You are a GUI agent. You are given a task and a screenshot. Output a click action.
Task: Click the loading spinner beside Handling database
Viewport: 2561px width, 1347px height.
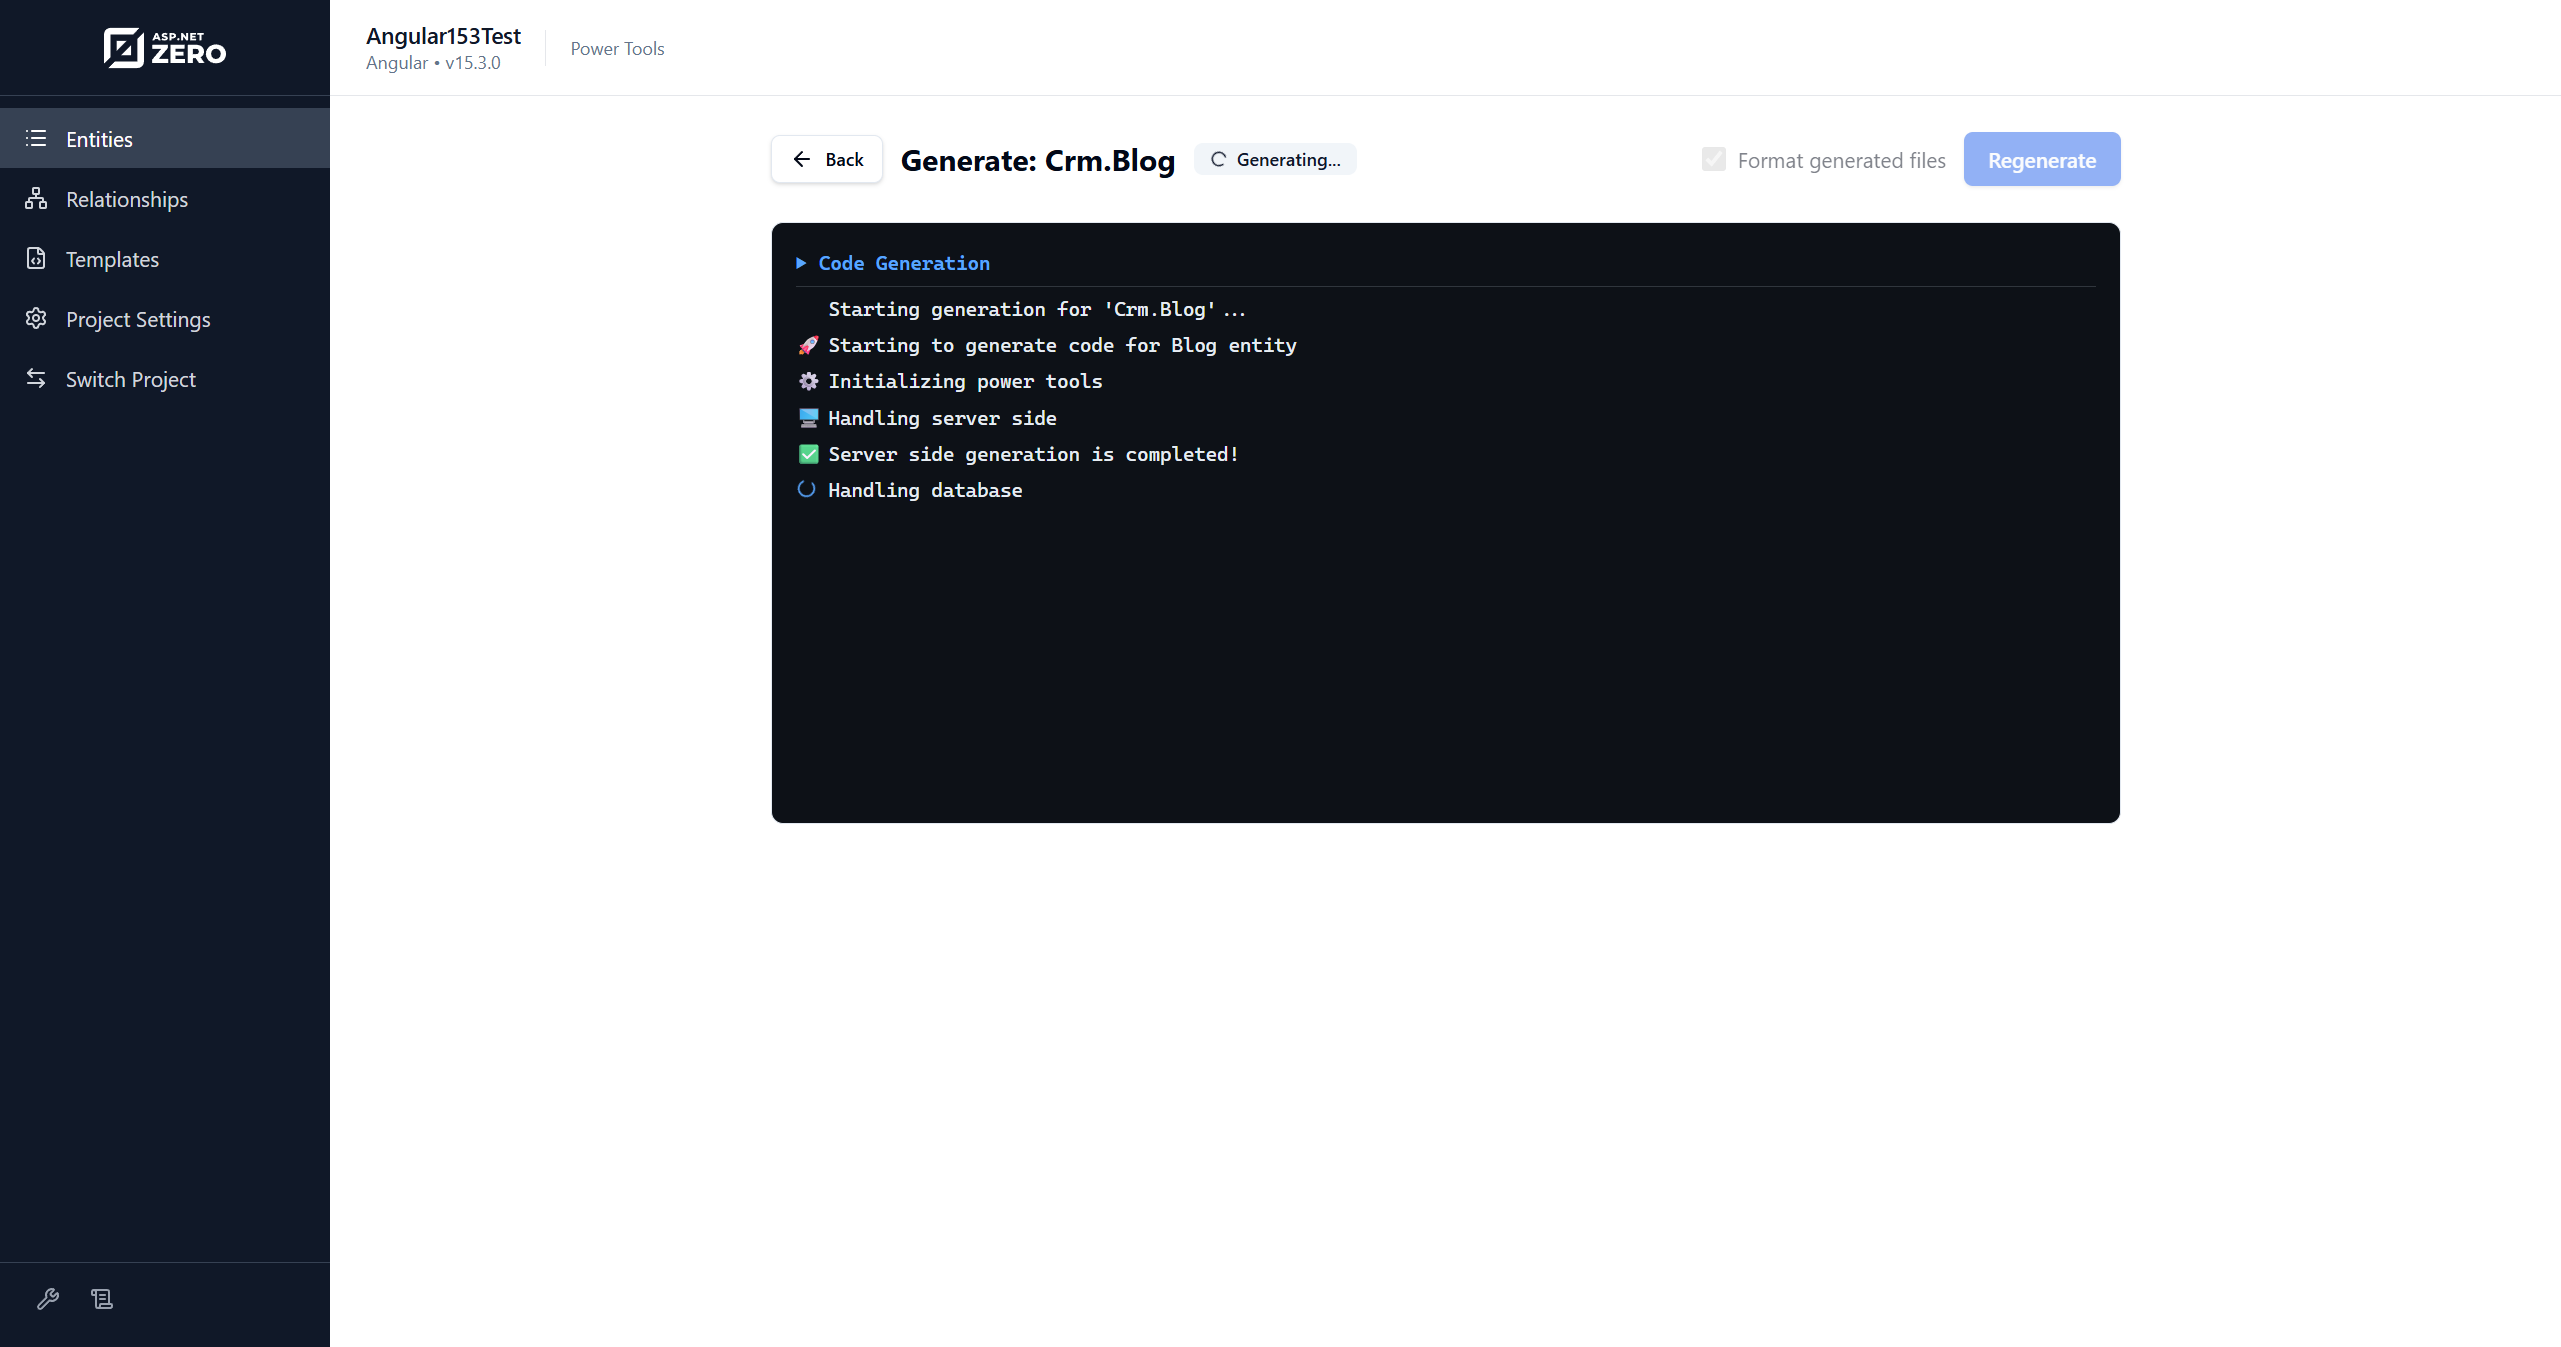[806, 489]
